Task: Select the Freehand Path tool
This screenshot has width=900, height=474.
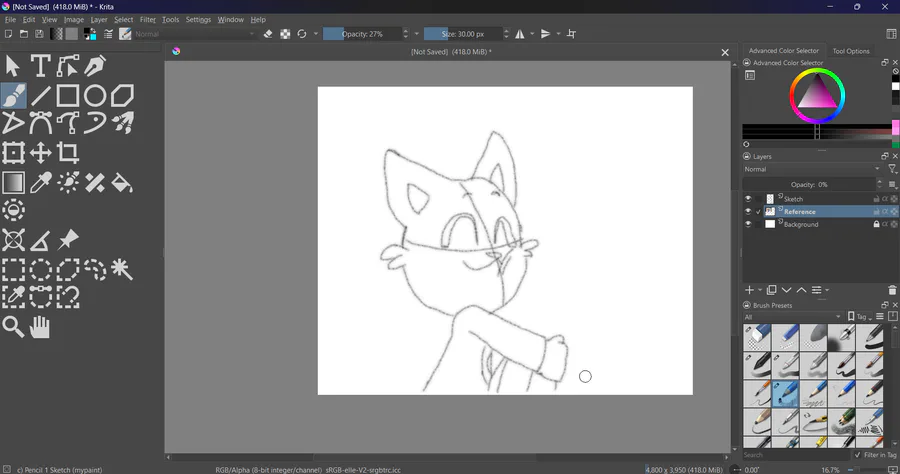Action: click(68, 123)
